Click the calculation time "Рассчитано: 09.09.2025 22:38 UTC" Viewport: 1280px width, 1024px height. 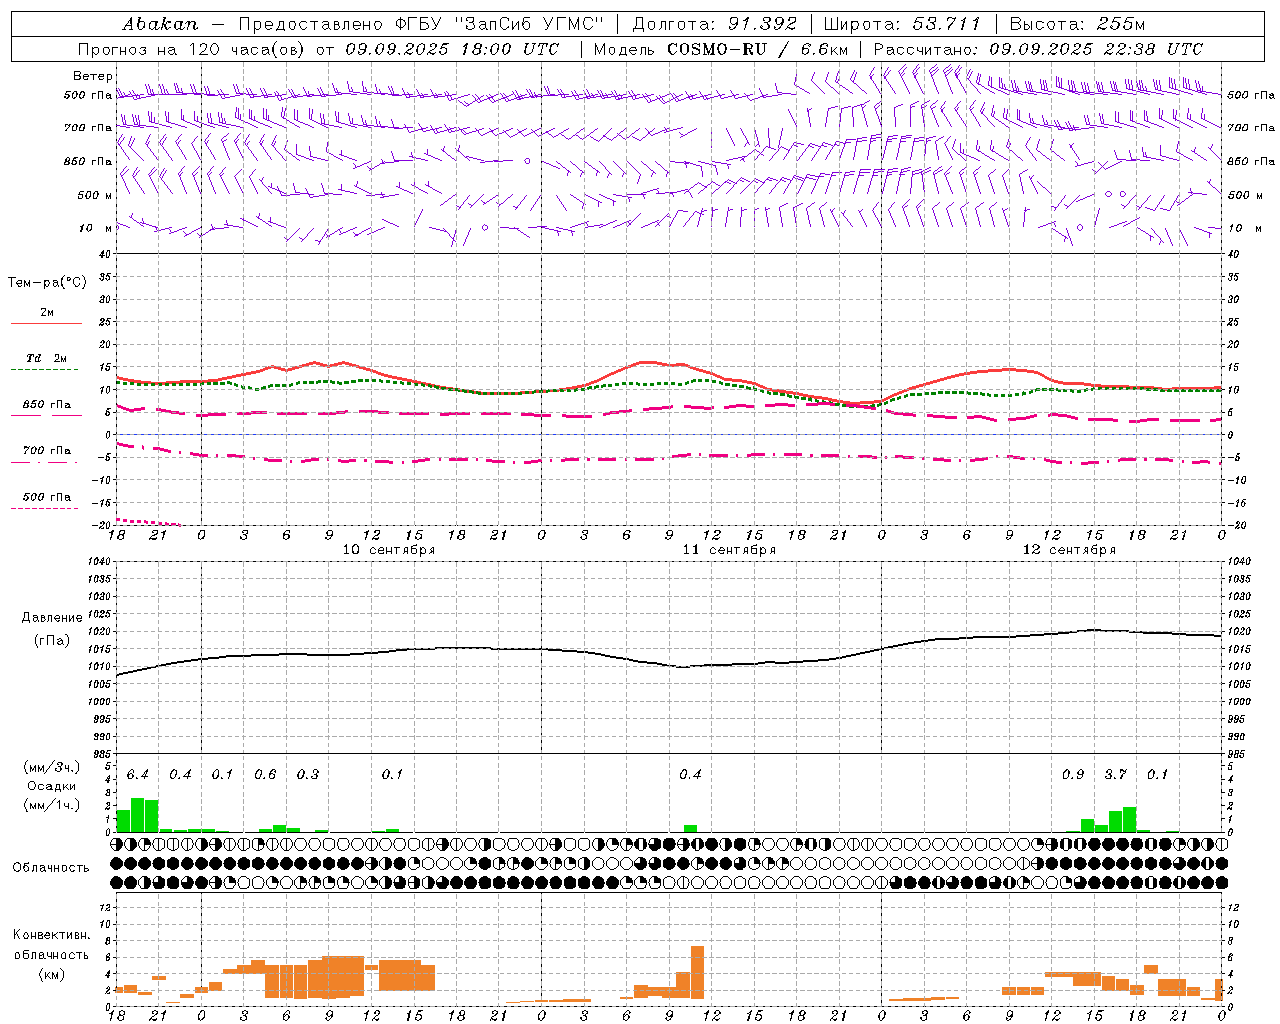coord(1038,49)
